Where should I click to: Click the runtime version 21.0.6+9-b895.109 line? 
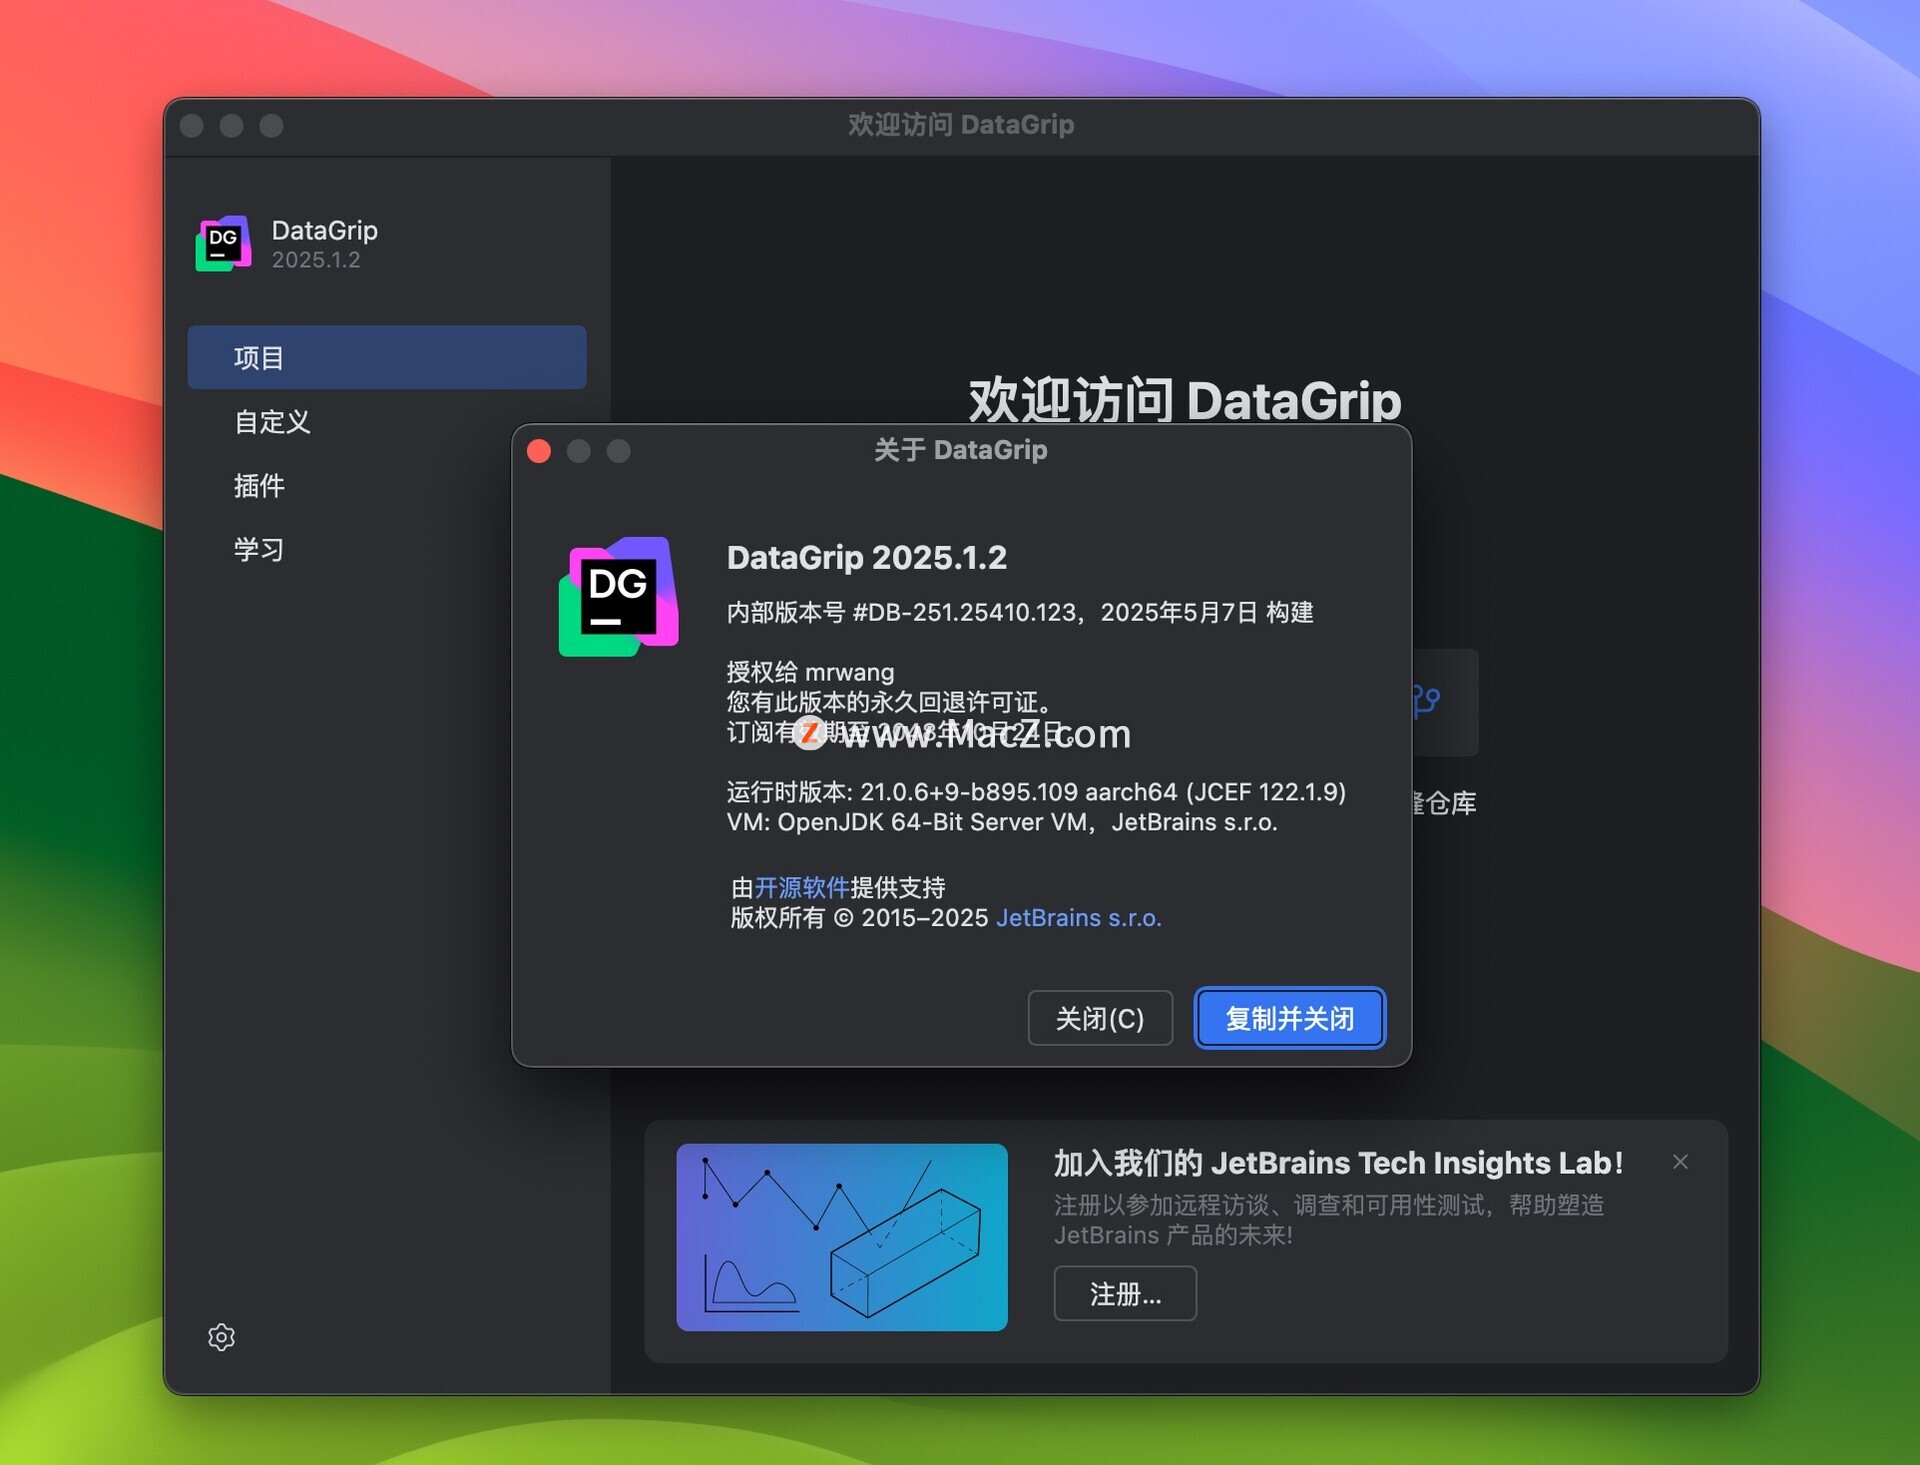[x=1036, y=791]
